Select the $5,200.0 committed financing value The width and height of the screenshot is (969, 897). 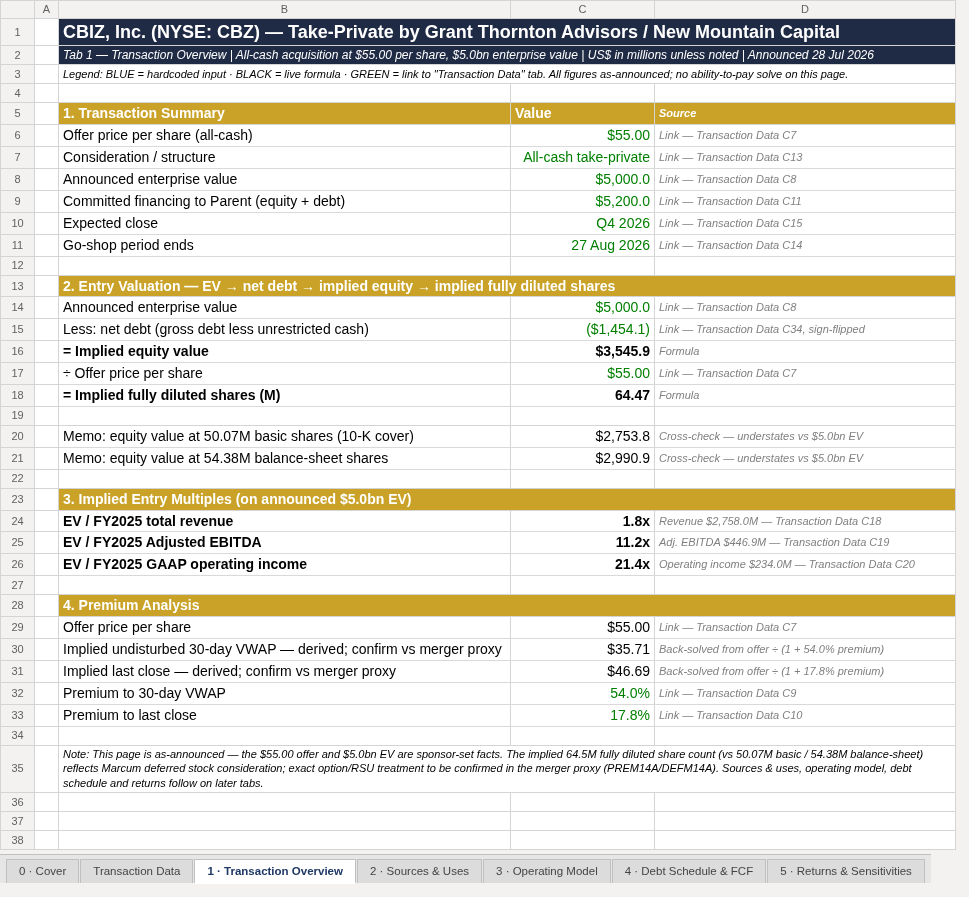pos(582,202)
